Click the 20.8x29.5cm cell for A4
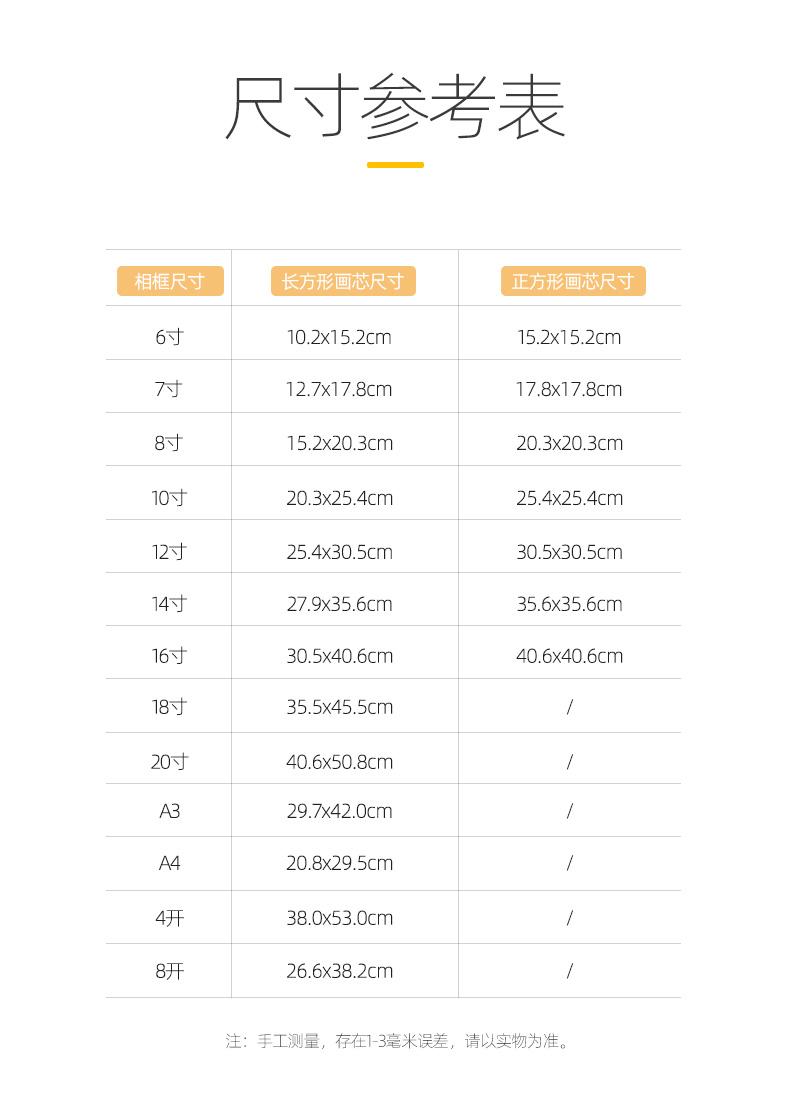 [339, 863]
